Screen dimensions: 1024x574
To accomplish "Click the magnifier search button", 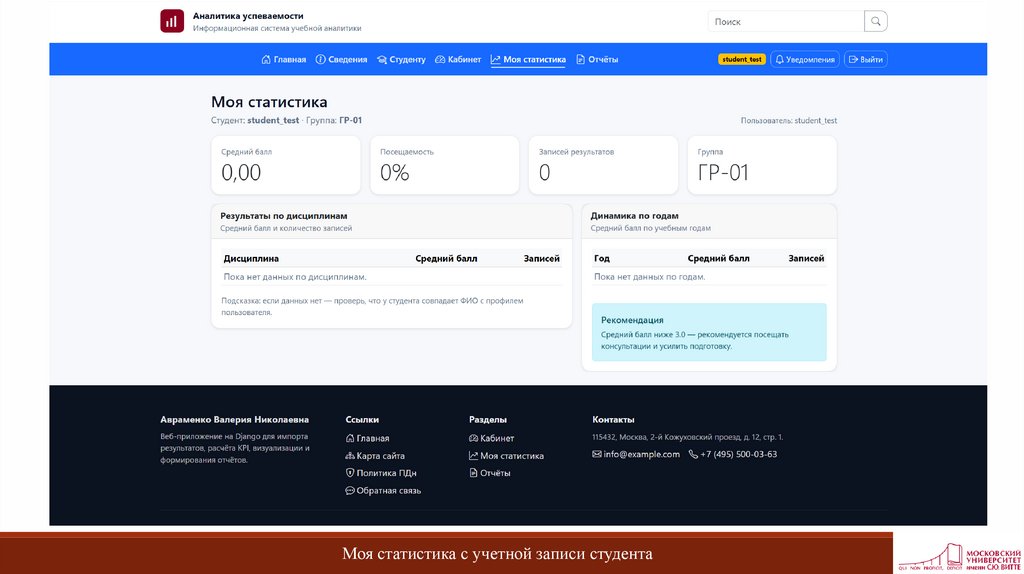I will click(876, 22).
